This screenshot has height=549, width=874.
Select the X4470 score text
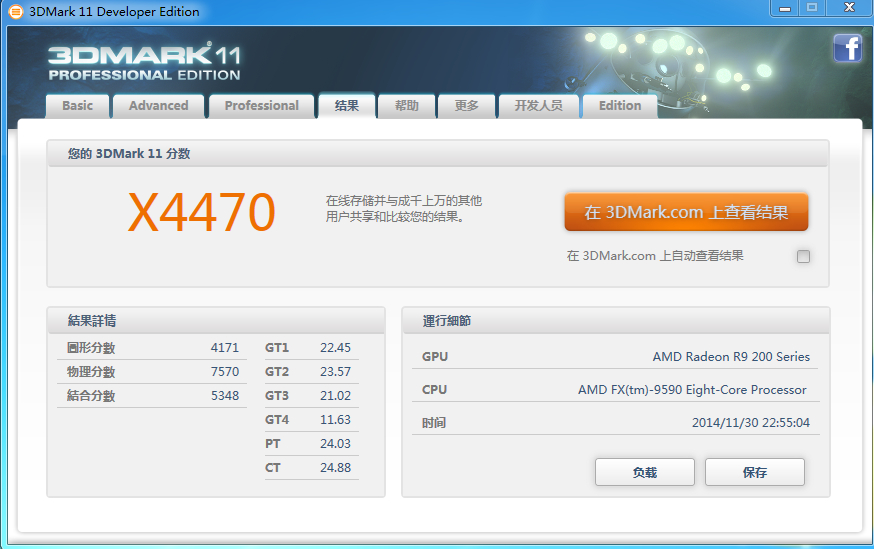coord(202,212)
